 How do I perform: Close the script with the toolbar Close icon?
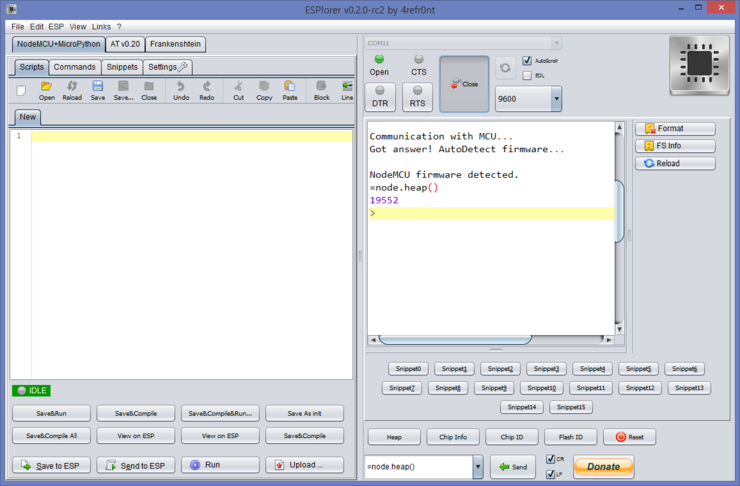(x=149, y=91)
